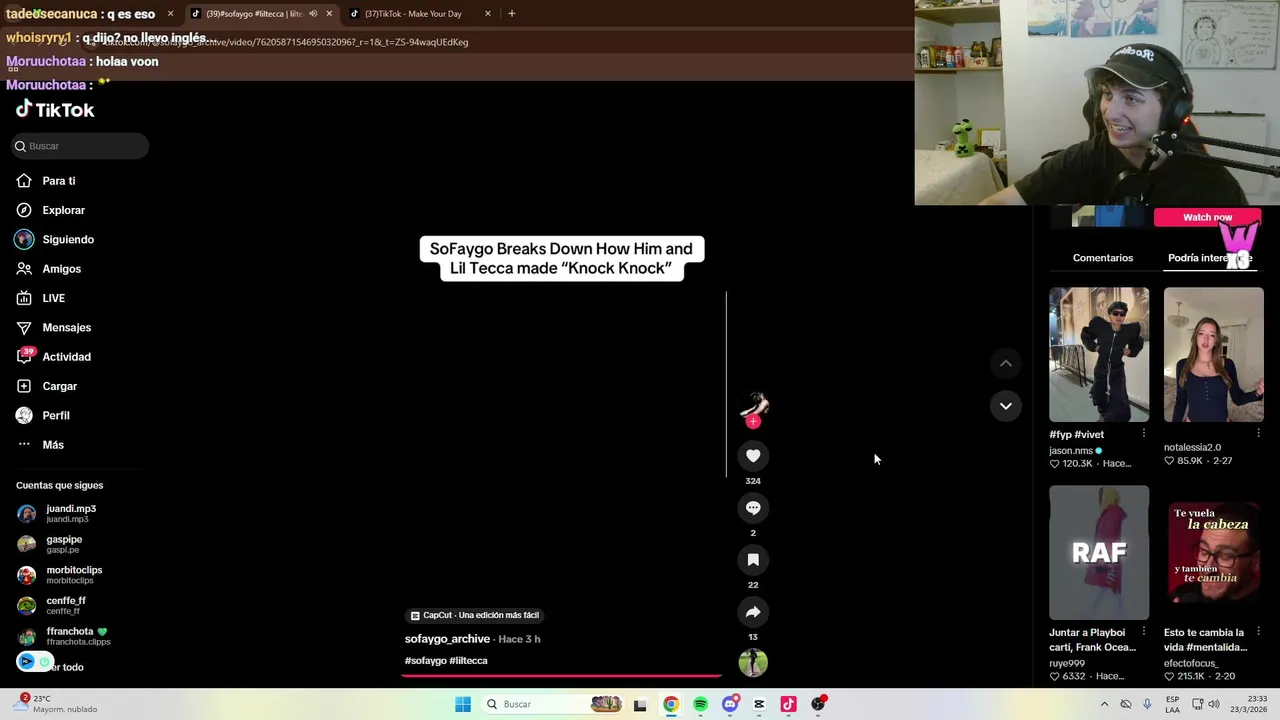Go to Para ti feed
The width and height of the screenshot is (1280, 720).
[58, 181]
